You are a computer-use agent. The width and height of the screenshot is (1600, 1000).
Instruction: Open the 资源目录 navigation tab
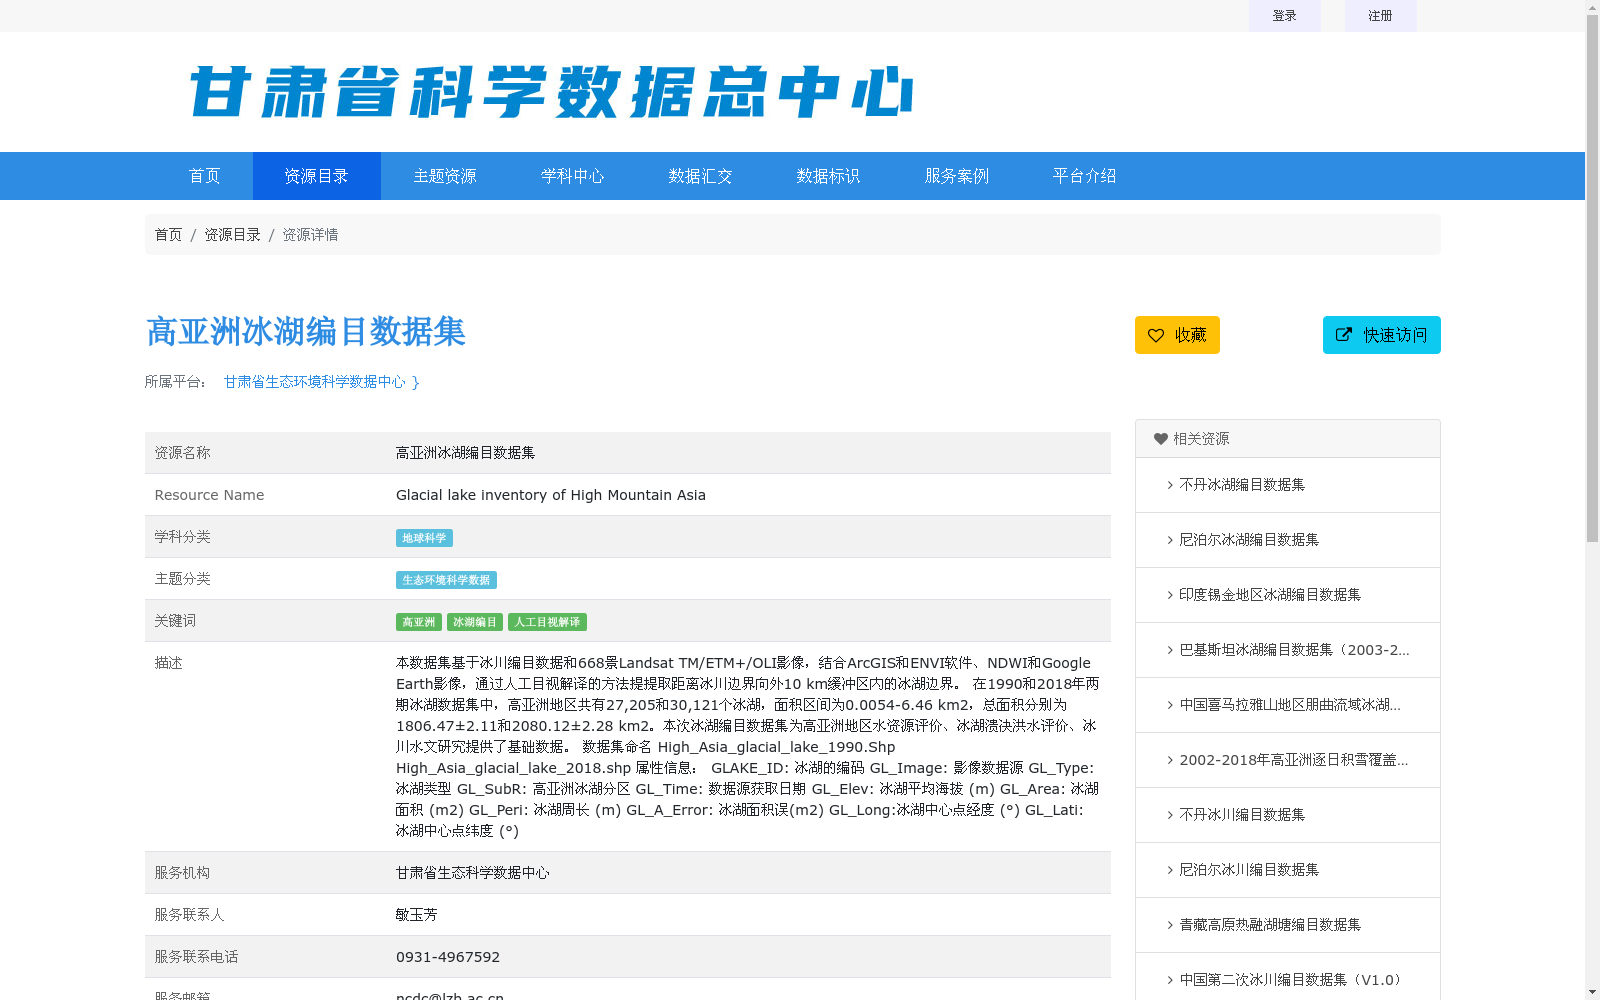[317, 176]
